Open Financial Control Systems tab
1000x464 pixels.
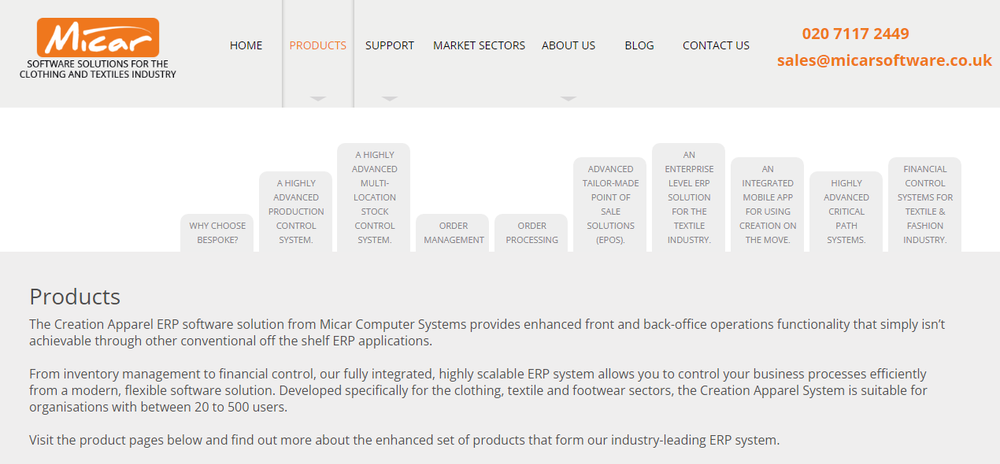click(925, 205)
